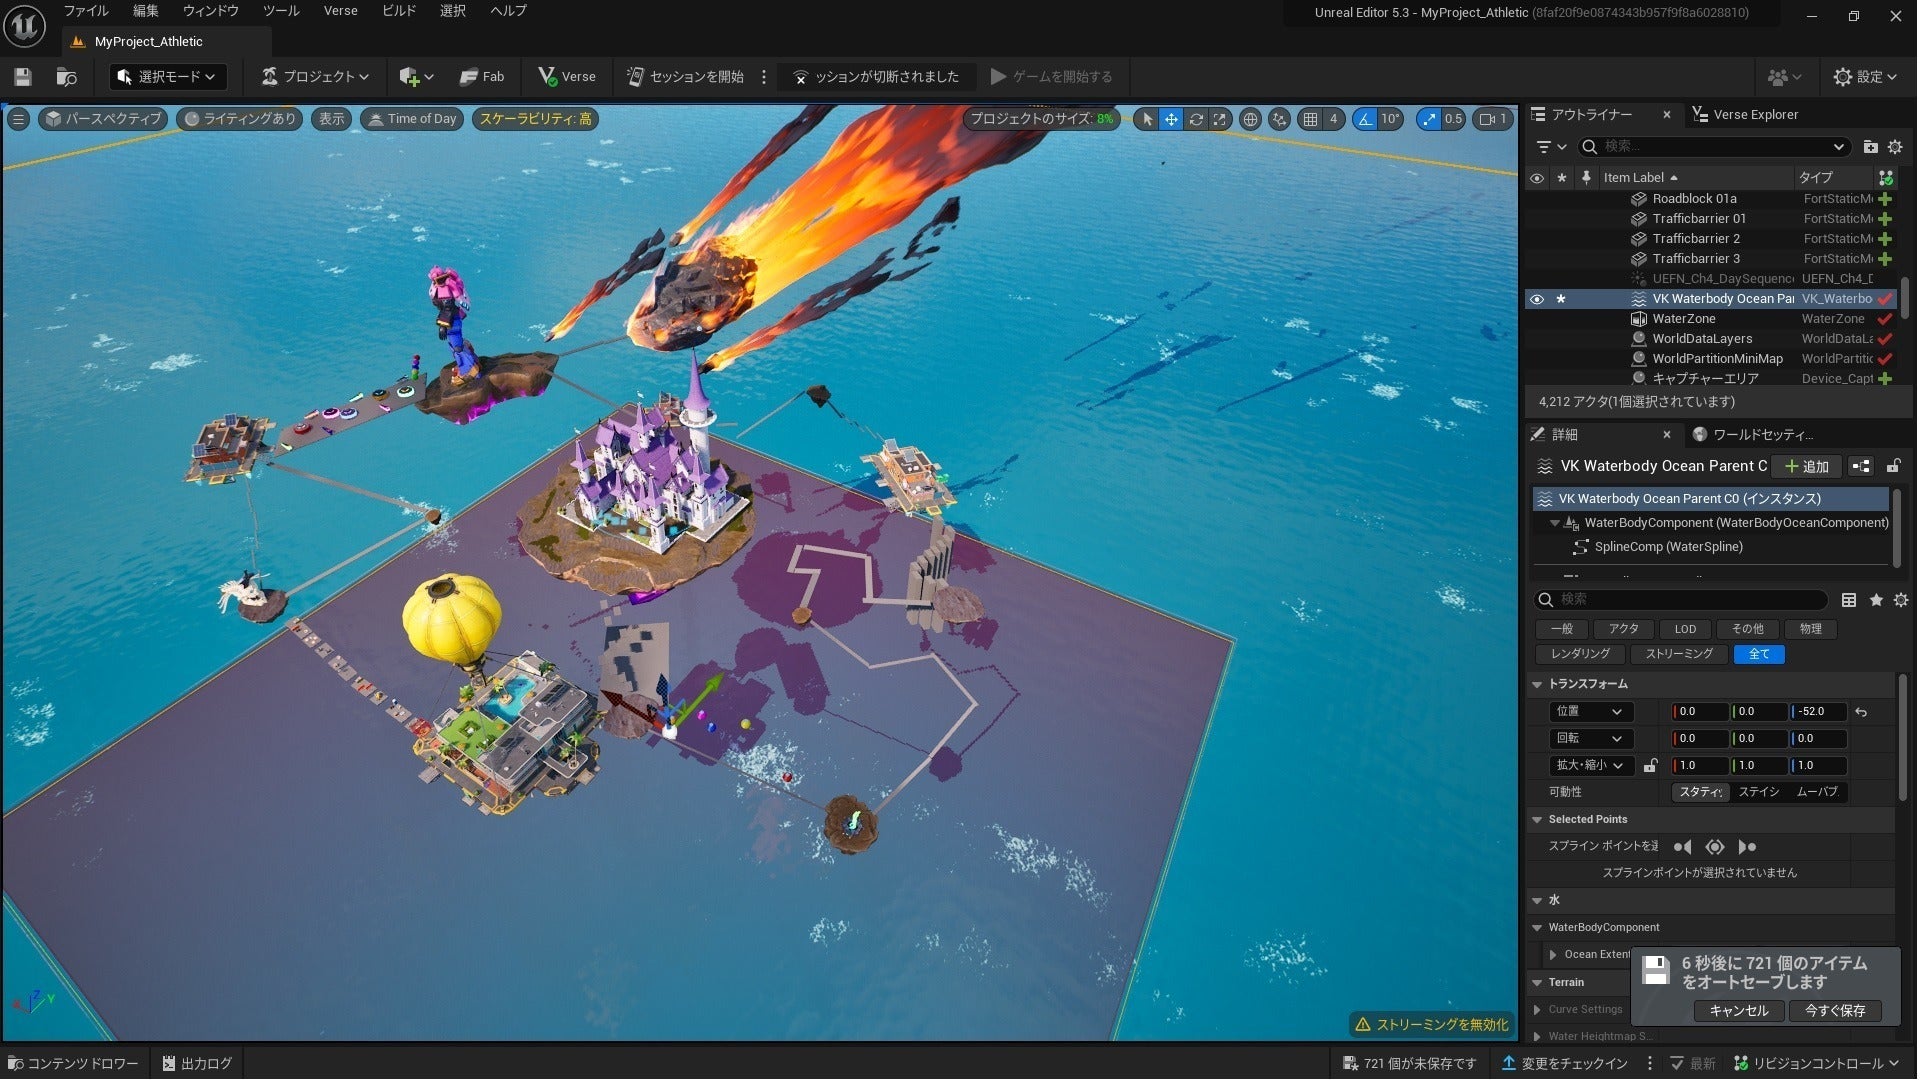Open the ビルド menu
The height and width of the screenshot is (1080, 1920).
[399, 11]
